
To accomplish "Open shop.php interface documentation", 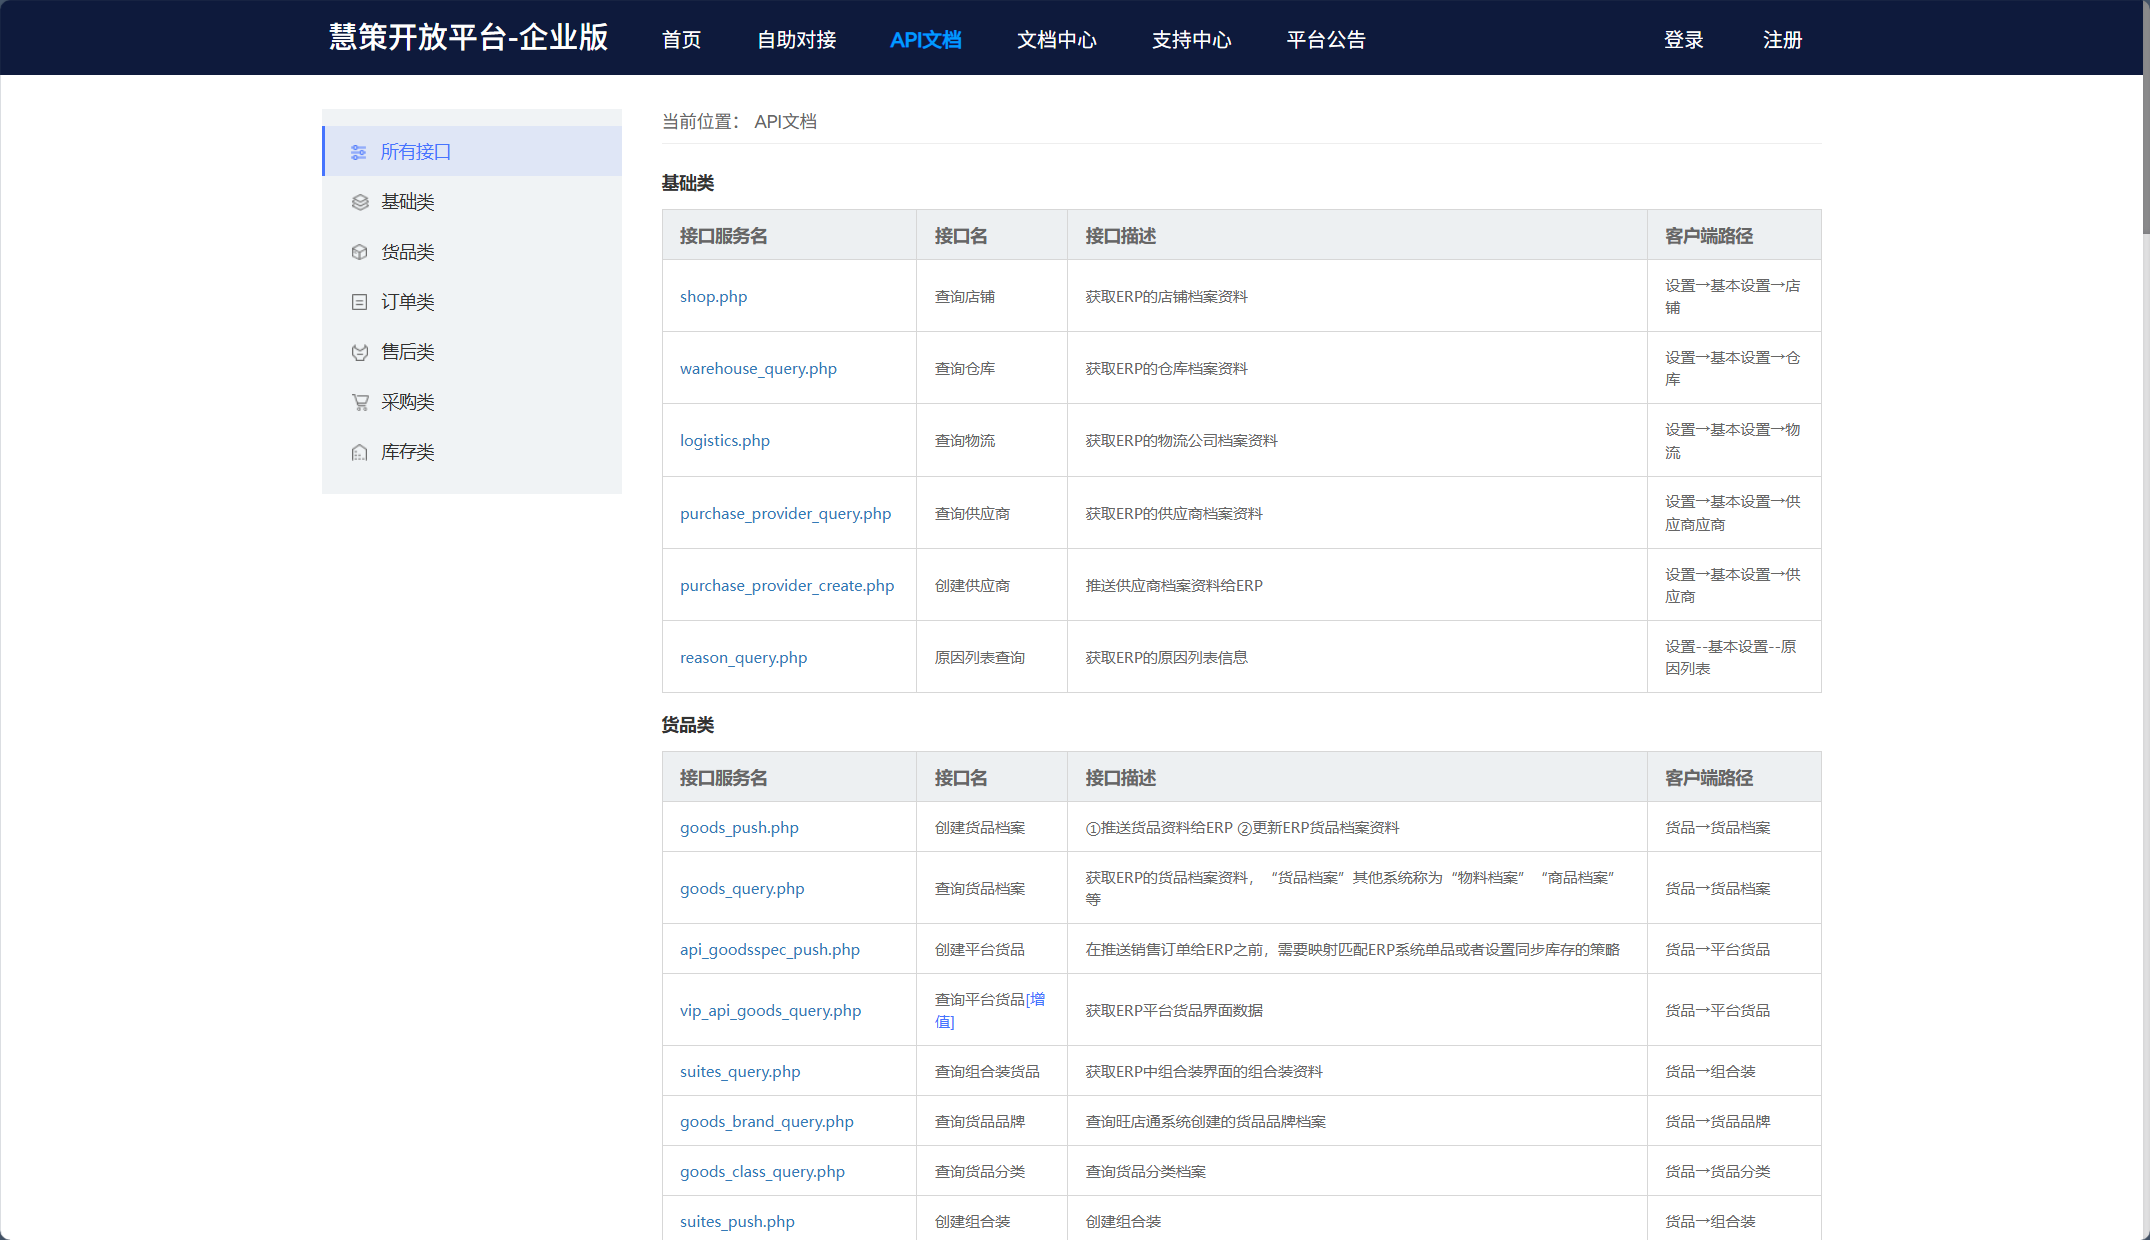I will click(713, 296).
